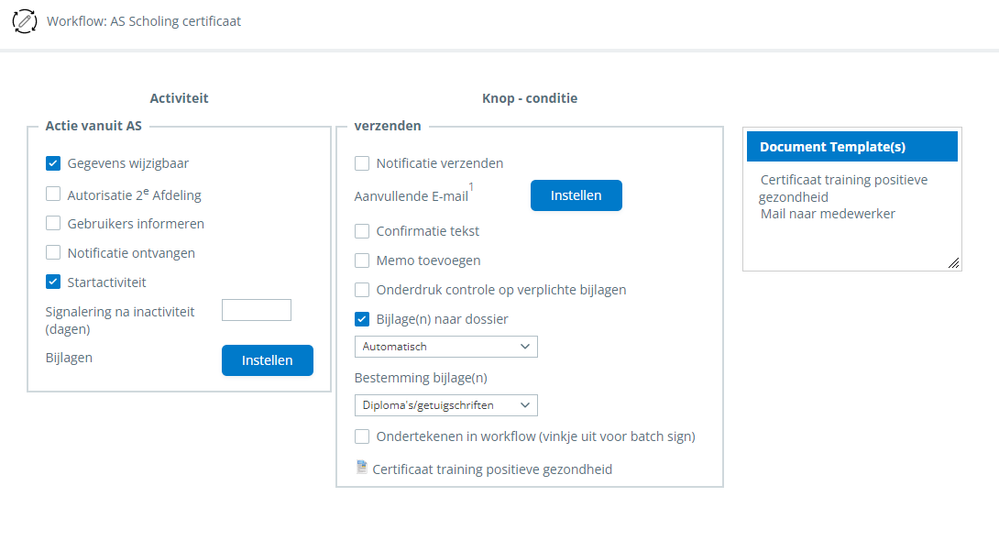The image size is (999, 543).
Task: Click the workflow pencil icon in header
Action: pyautogui.click(x=23, y=20)
